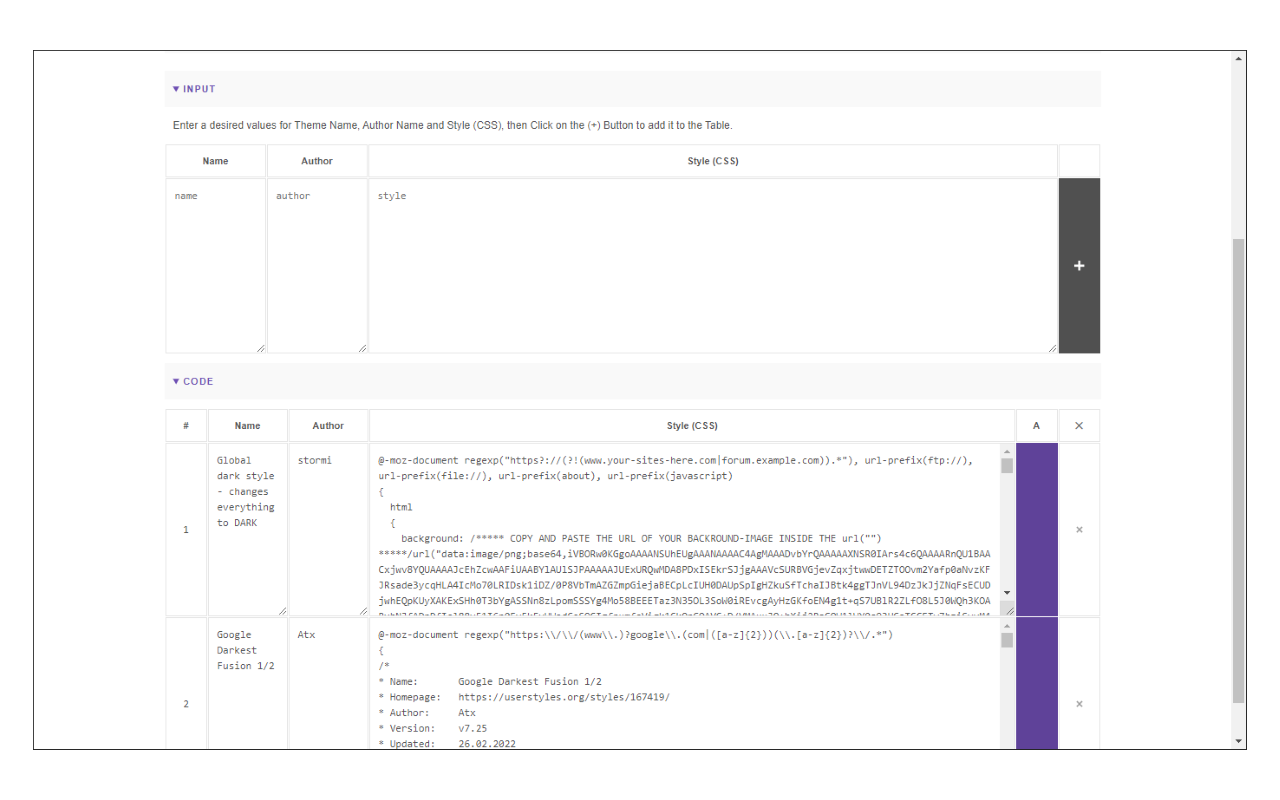The width and height of the screenshot is (1280, 800).
Task: Click inside row 2 style CSS code
Action: (x=685, y=684)
